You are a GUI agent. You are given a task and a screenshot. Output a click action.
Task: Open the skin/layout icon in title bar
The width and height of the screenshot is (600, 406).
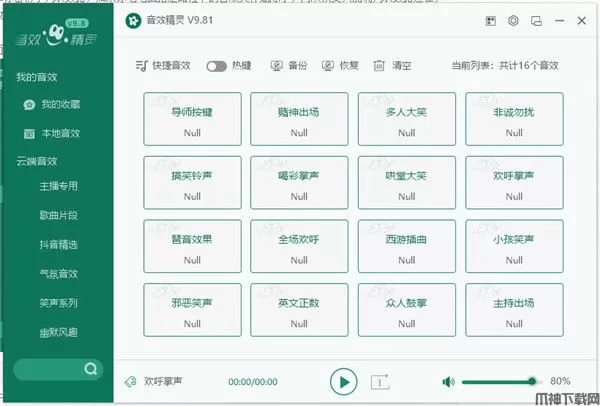pos(491,21)
